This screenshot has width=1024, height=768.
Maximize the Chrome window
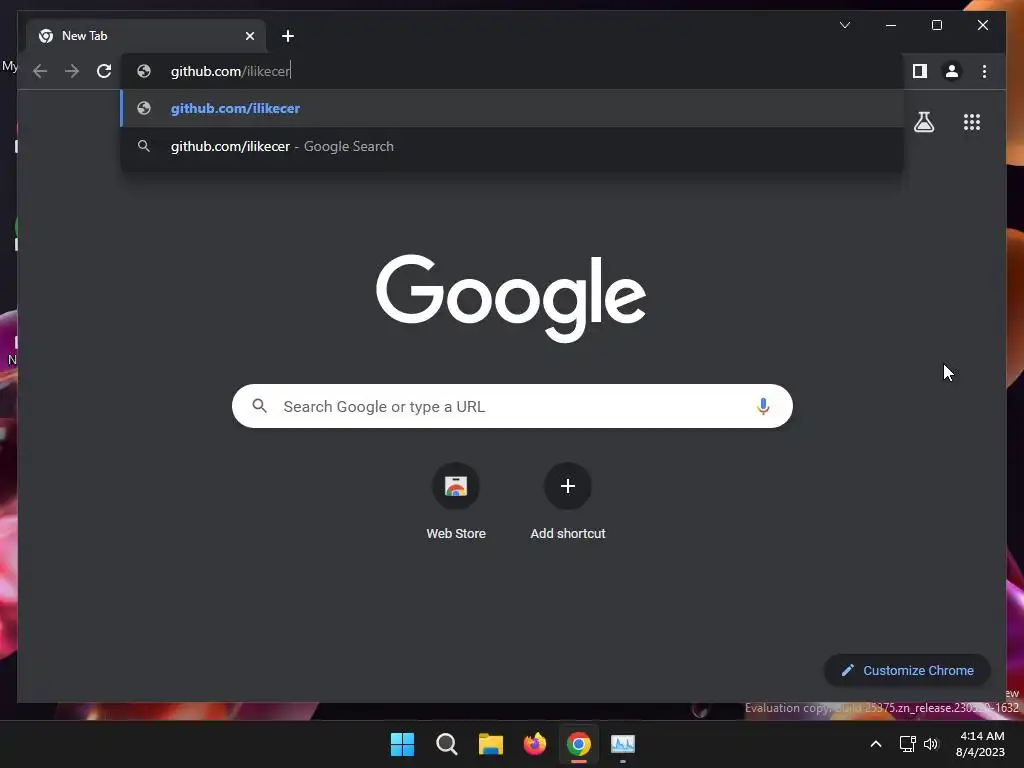(x=936, y=25)
